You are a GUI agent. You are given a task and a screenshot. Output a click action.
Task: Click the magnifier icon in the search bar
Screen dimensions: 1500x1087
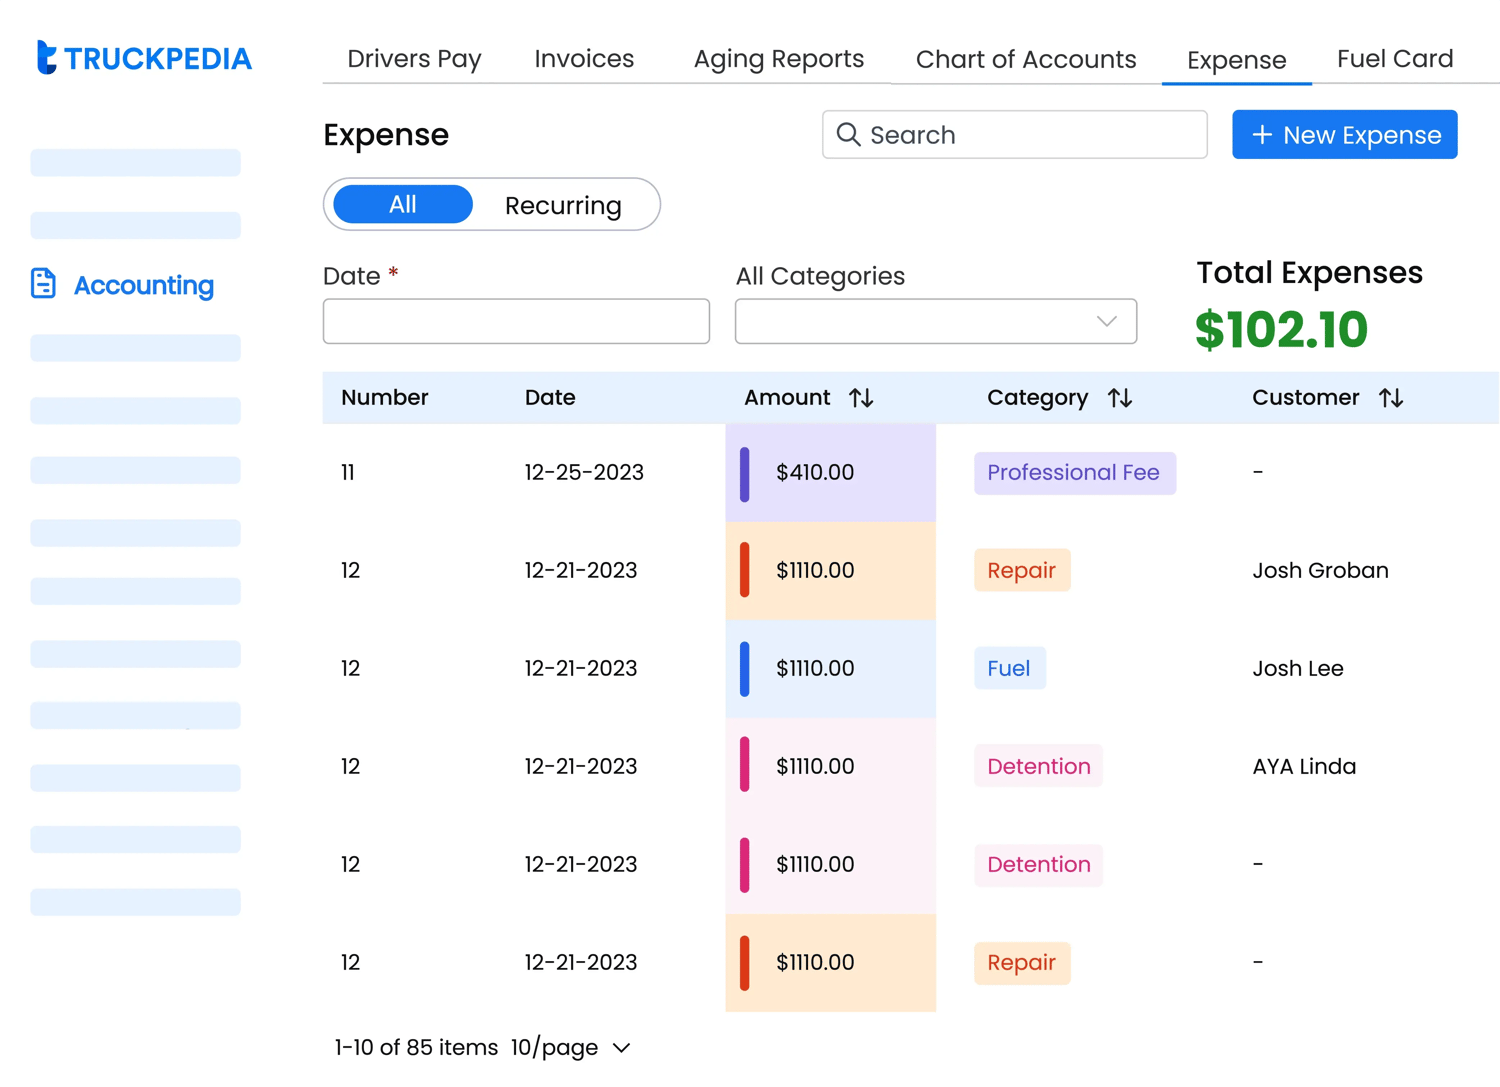(x=848, y=134)
